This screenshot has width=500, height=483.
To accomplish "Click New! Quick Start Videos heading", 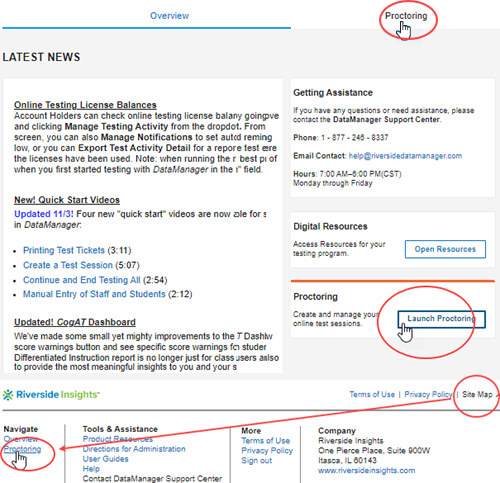I will 67,200.
